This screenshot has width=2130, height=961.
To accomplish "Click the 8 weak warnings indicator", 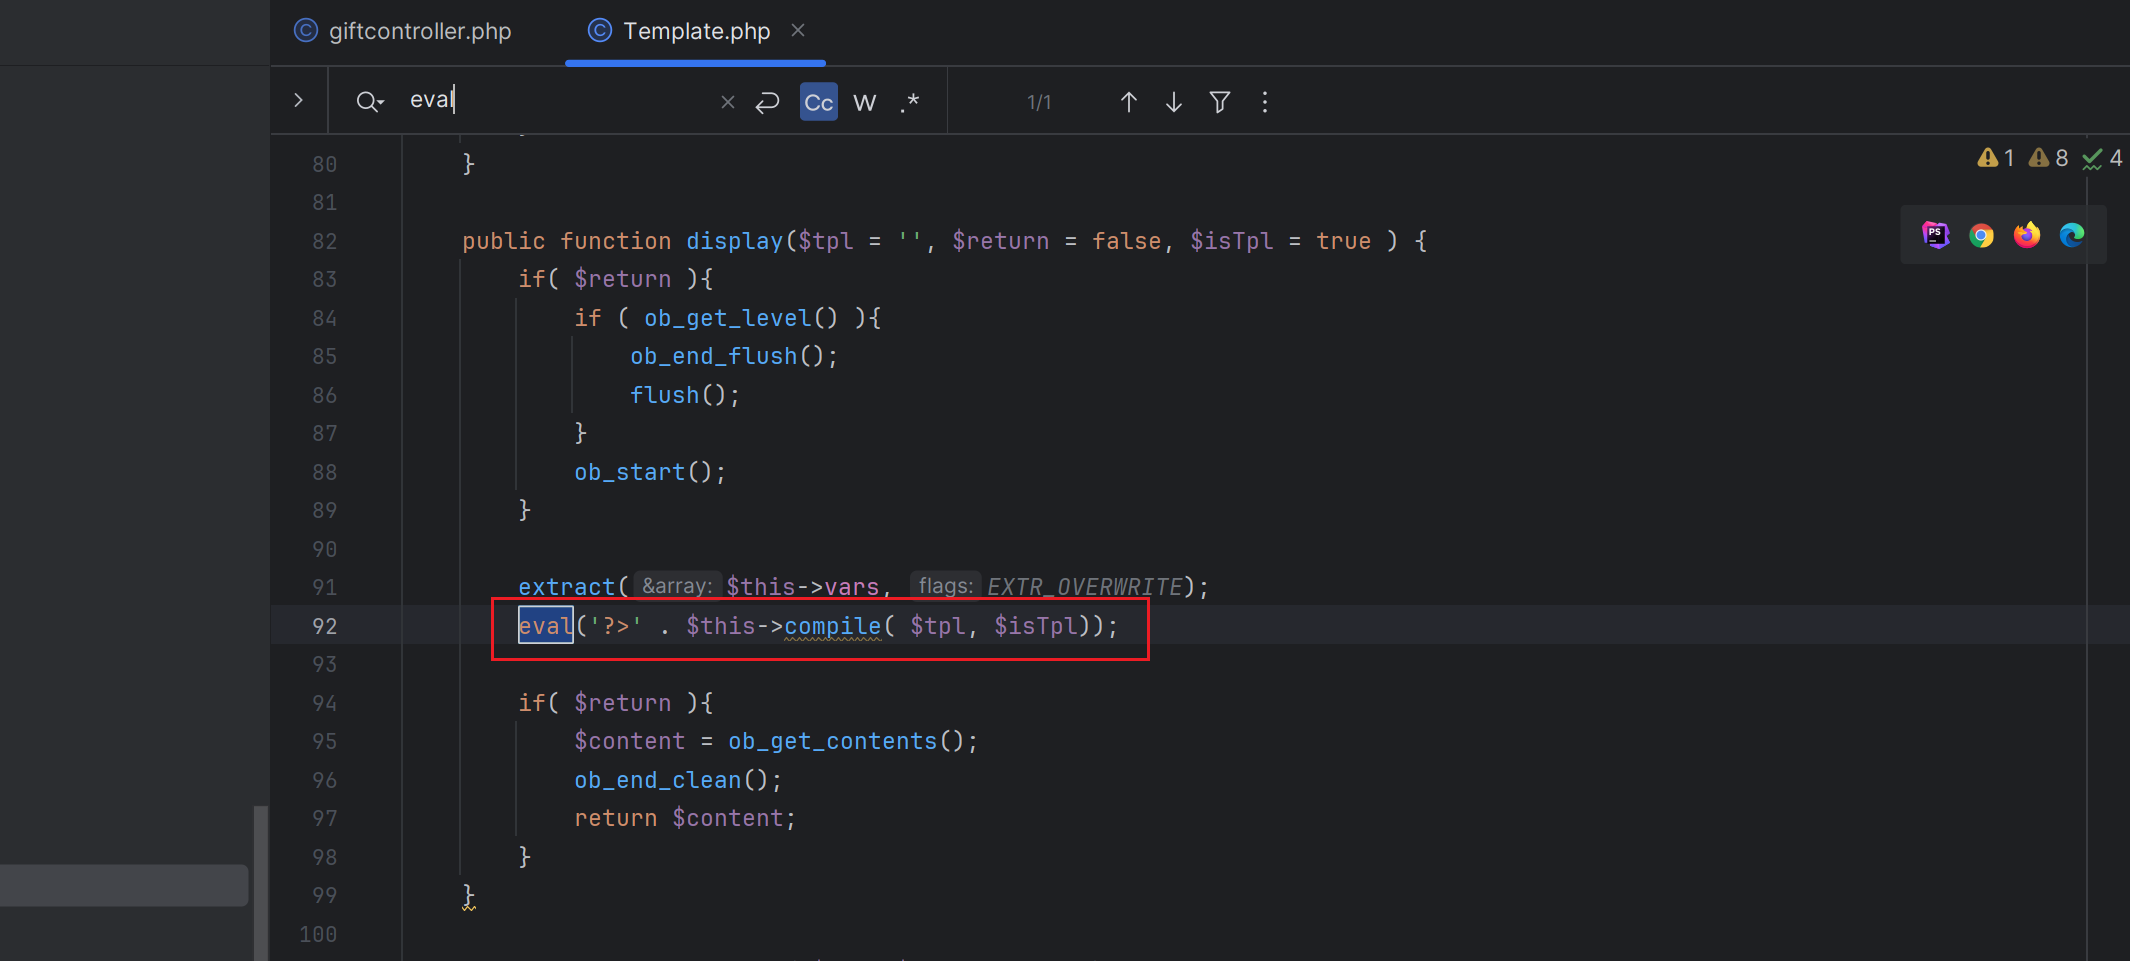I will [2048, 158].
